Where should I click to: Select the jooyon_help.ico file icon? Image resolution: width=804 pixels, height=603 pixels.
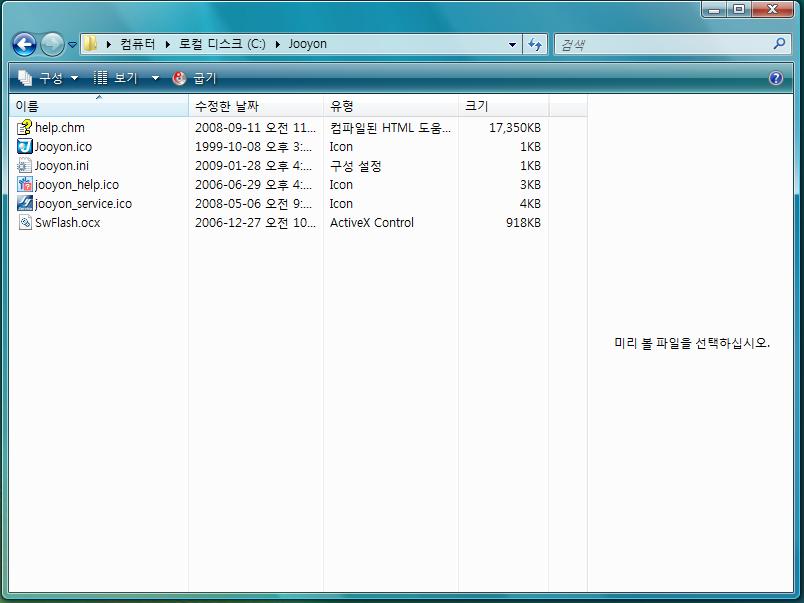click(24, 185)
